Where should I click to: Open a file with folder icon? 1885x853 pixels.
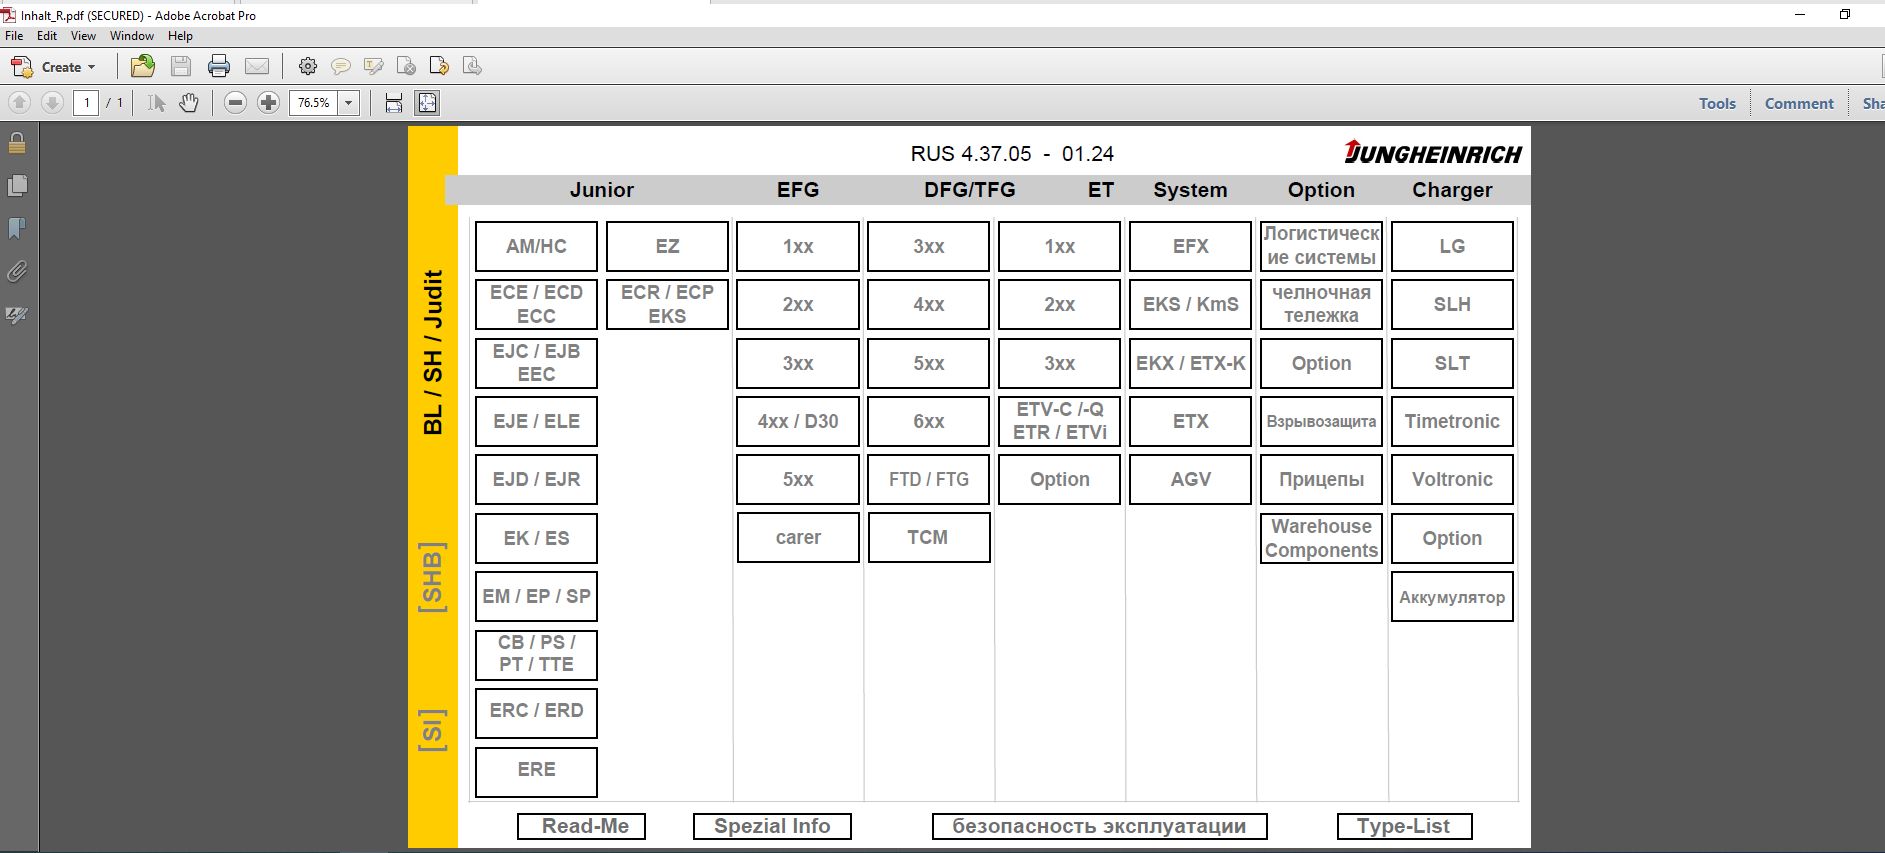tap(143, 66)
